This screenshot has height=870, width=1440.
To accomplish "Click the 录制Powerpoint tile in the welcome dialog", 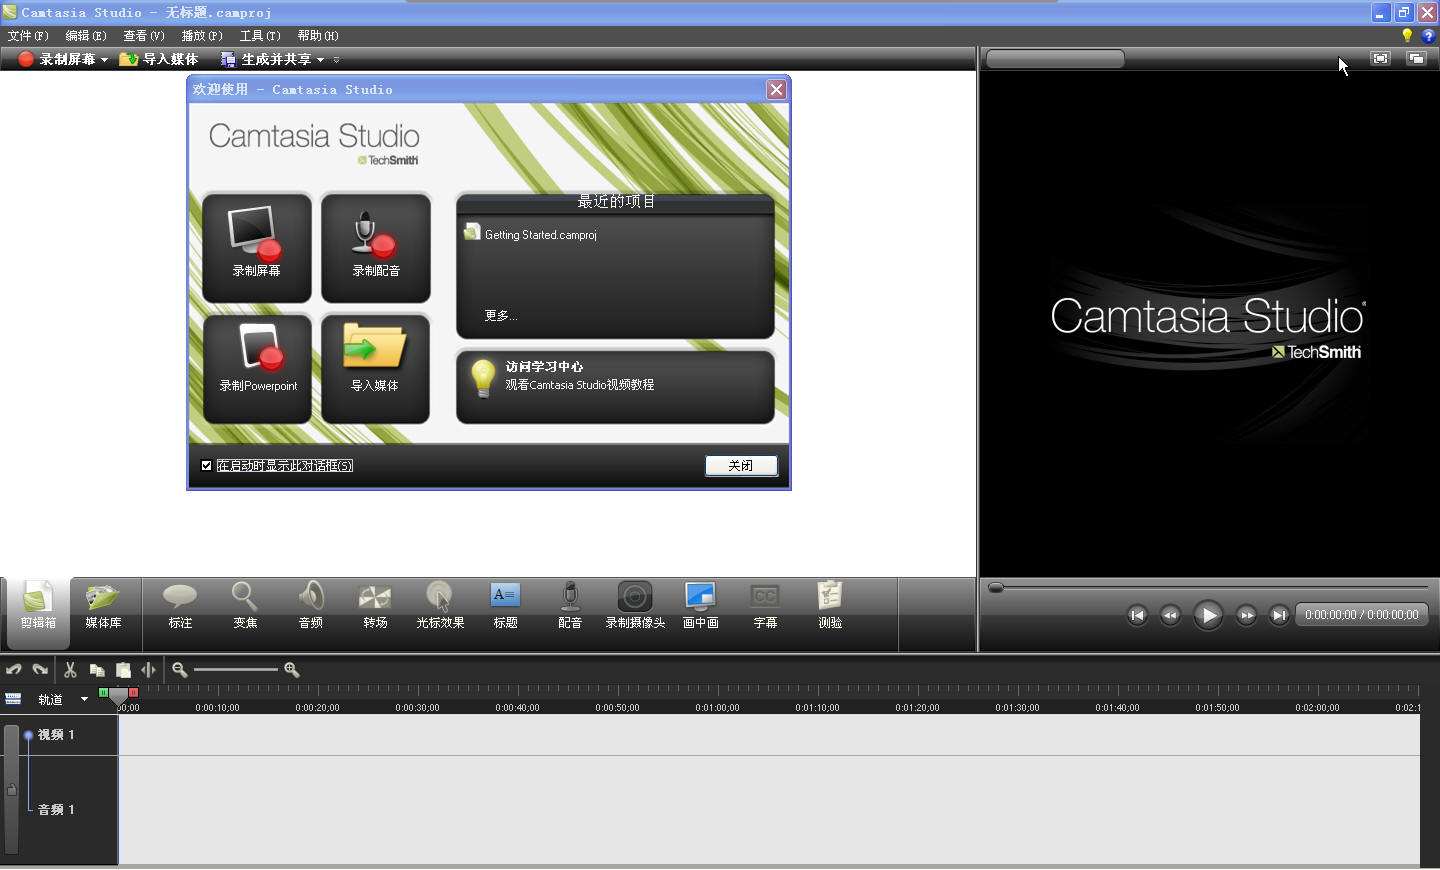I will pyautogui.click(x=257, y=369).
